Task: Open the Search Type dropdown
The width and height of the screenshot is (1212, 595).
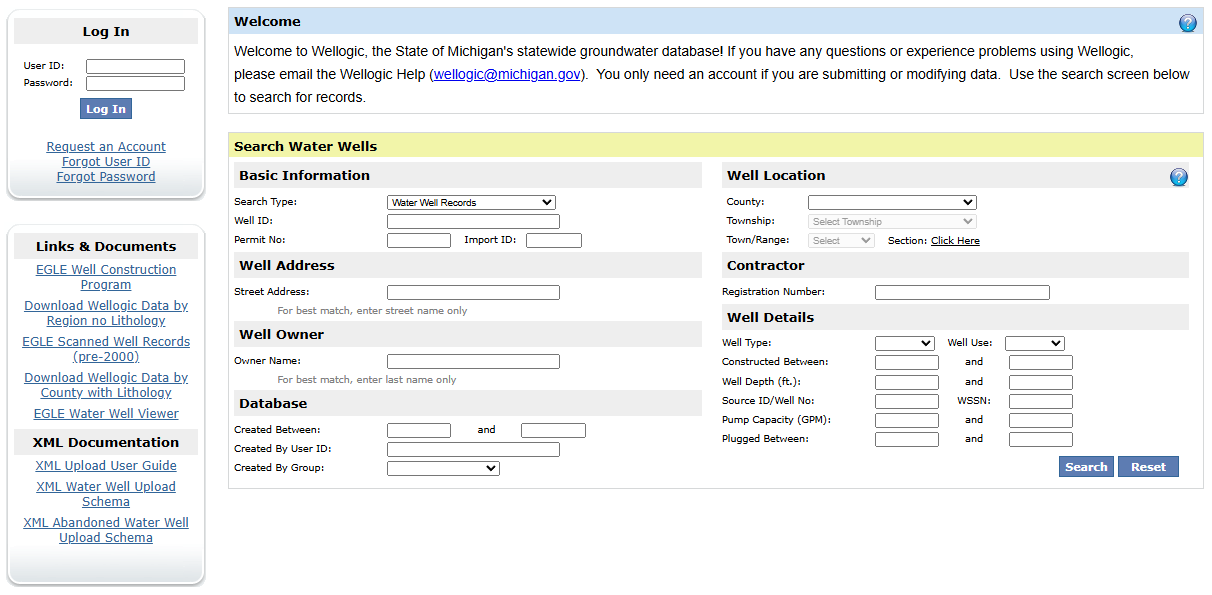Action: click(x=471, y=202)
